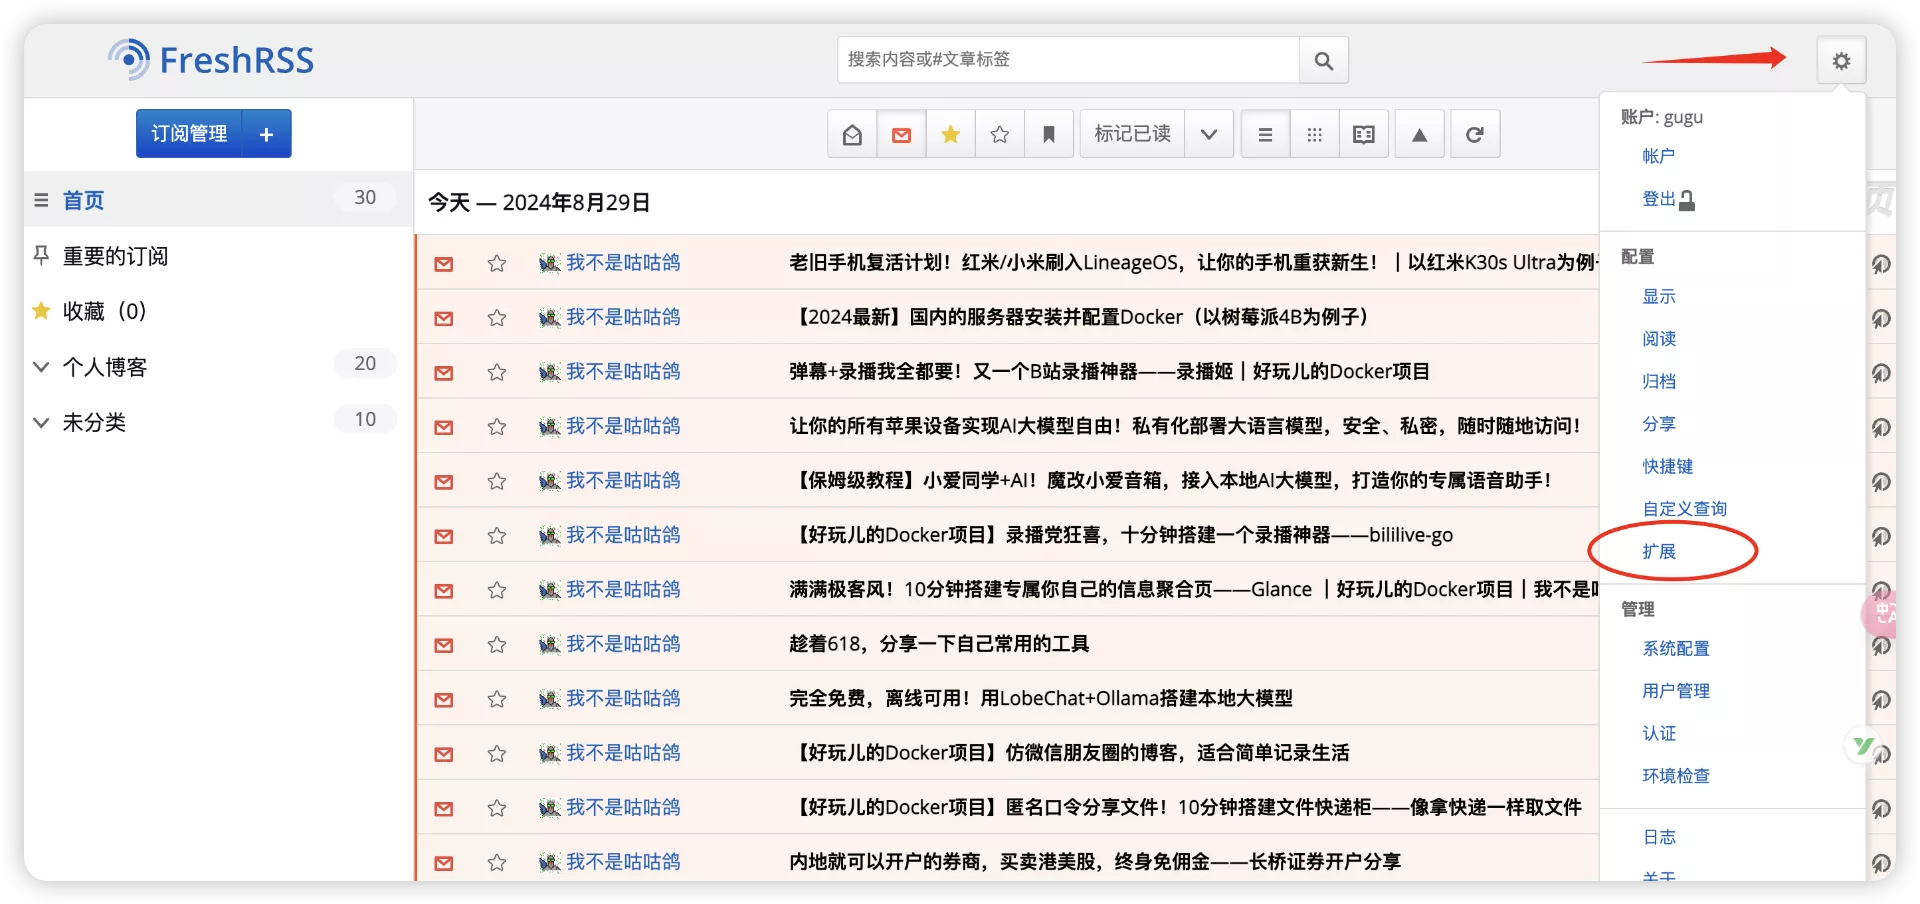Click the 订阅管理 button

(x=189, y=134)
